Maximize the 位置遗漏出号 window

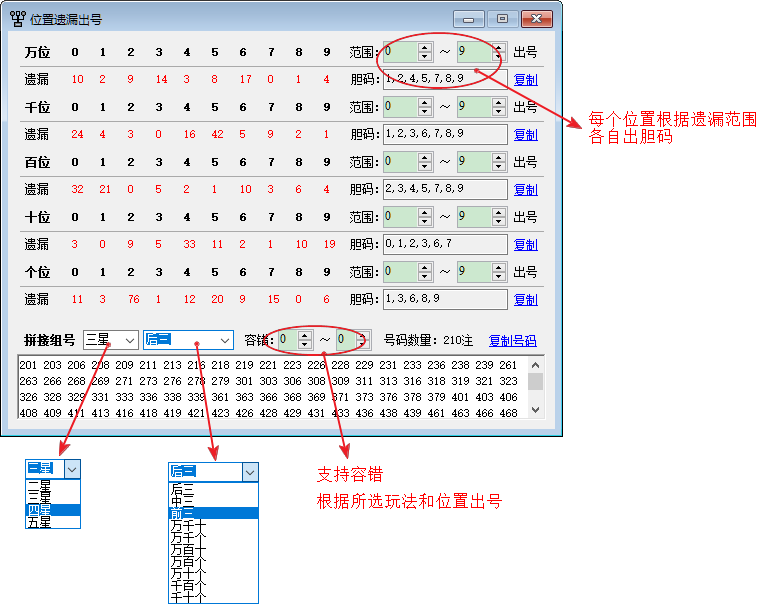[502, 18]
